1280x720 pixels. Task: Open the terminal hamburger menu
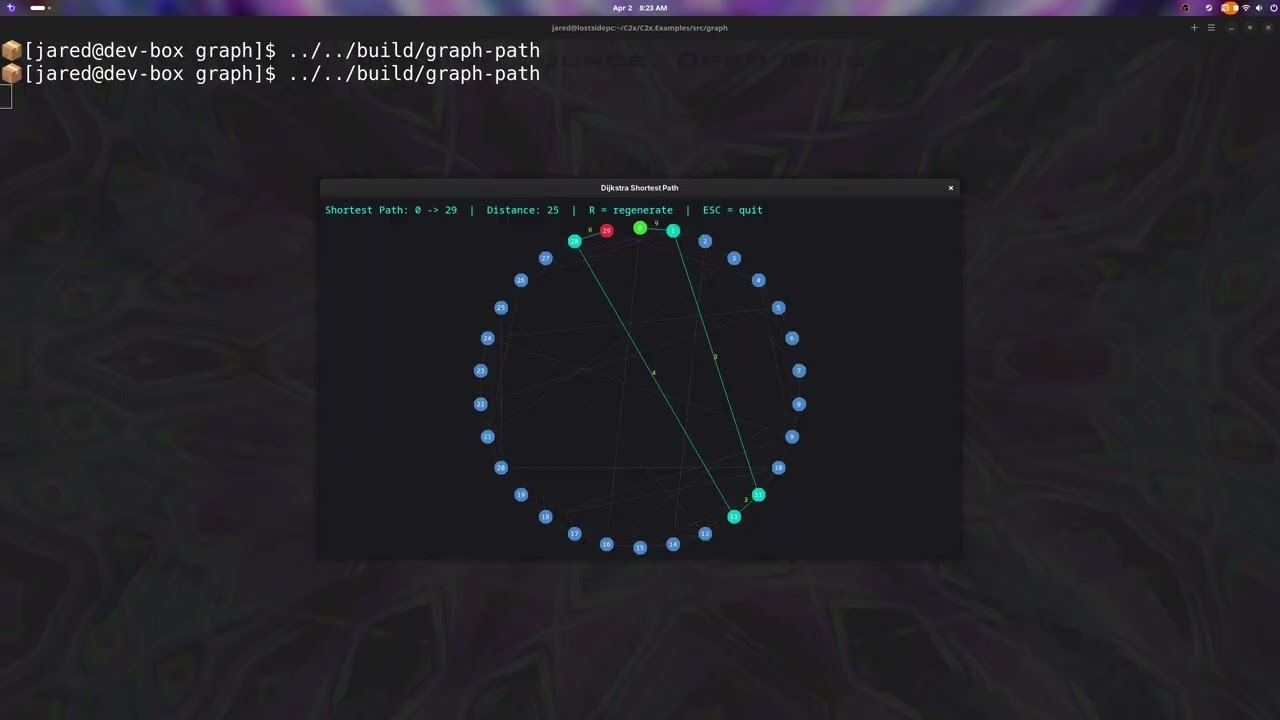coord(1211,28)
